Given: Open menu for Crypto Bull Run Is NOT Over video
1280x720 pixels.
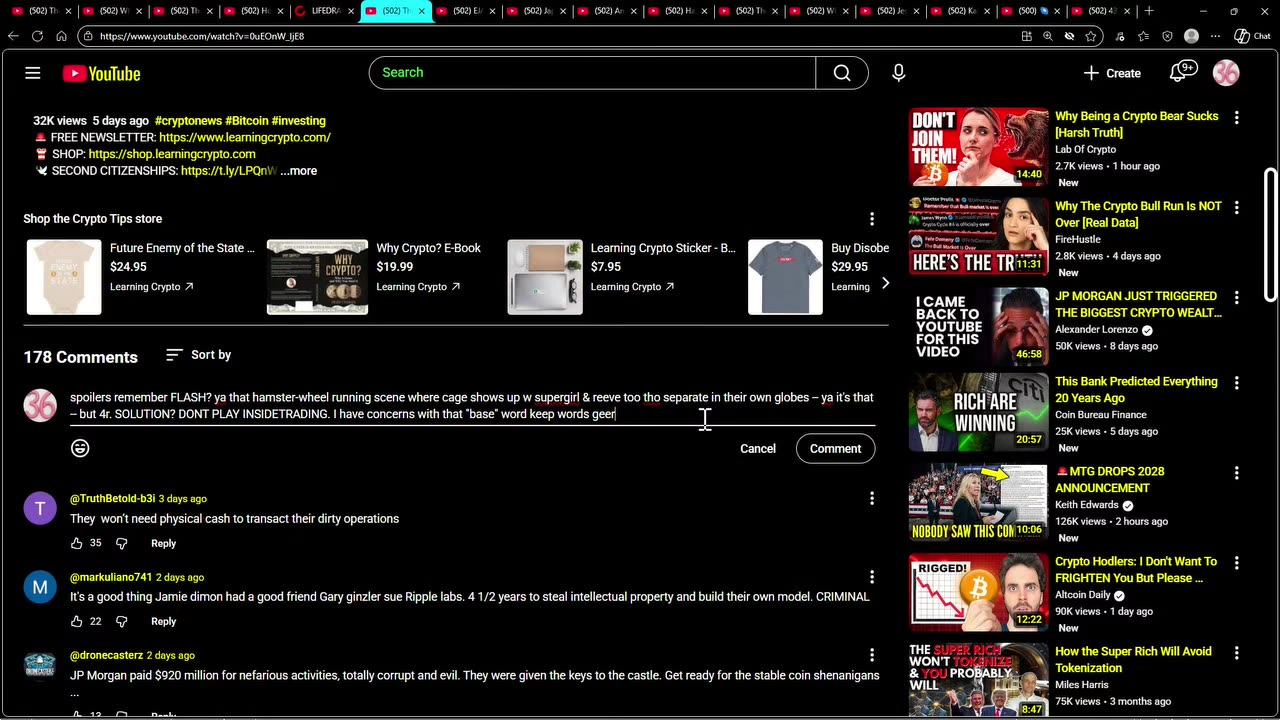Looking at the screenshot, I should click(x=1237, y=207).
